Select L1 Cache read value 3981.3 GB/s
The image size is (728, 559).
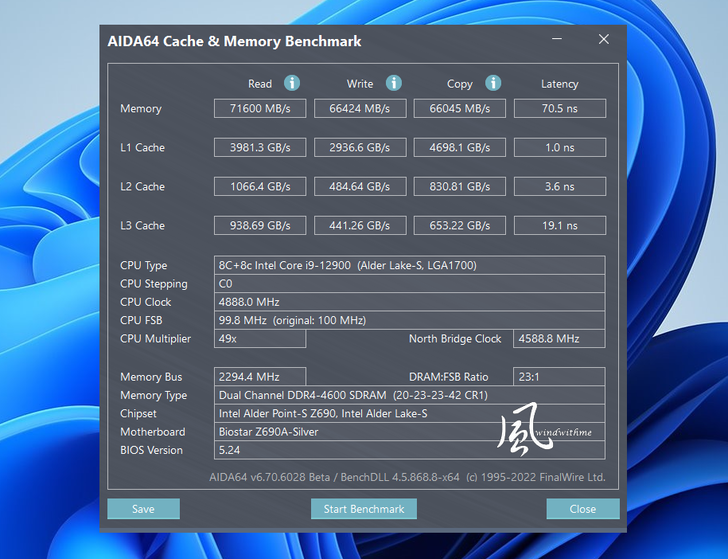tap(260, 147)
